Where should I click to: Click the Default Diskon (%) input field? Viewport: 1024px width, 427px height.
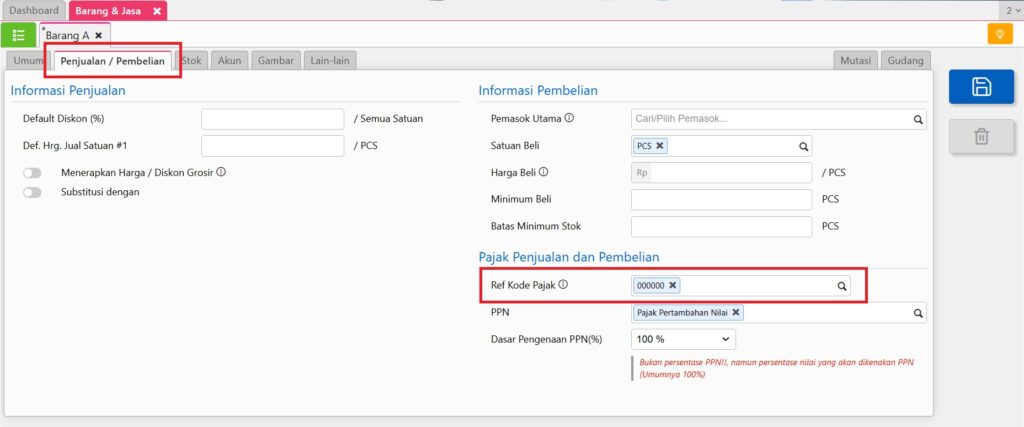272,119
